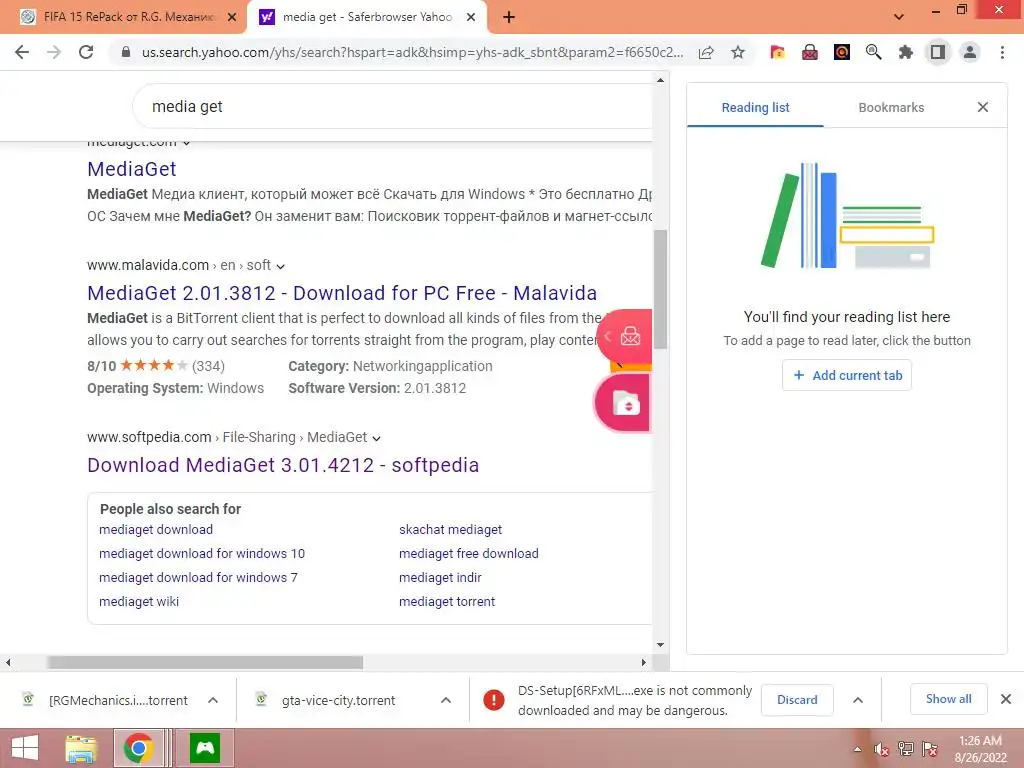Show hidden system tray icons
Image resolution: width=1024 pixels, height=768 pixels.
(x=857, y=750)
